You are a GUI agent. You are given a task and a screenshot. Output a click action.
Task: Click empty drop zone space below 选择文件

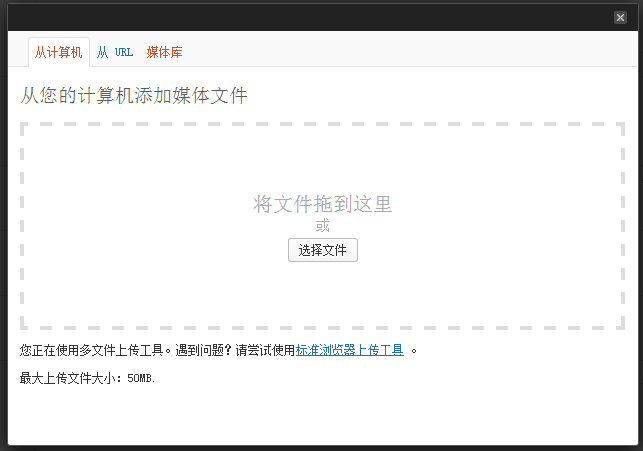pos(322,295)
